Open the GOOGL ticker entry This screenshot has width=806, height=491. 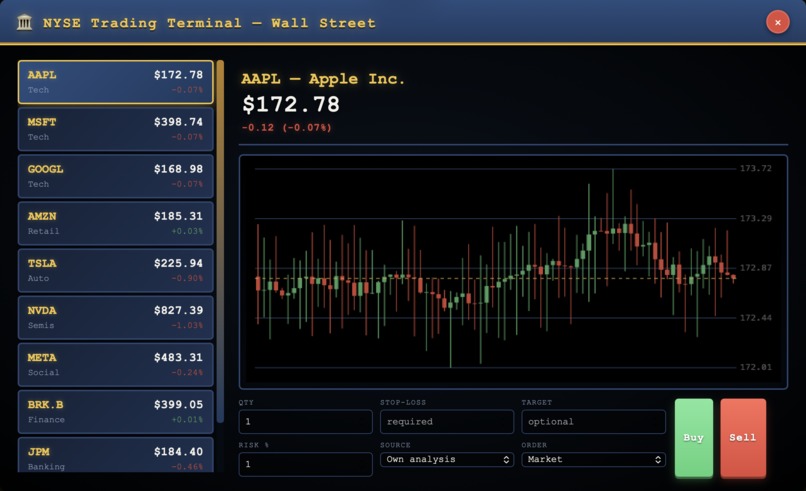(116, 176)
